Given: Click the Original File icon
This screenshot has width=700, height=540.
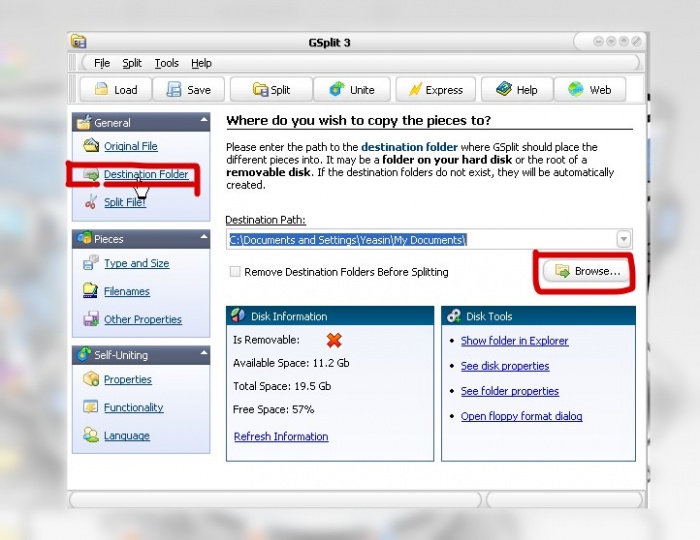Looking at the screenshot, I should (91, 145).
